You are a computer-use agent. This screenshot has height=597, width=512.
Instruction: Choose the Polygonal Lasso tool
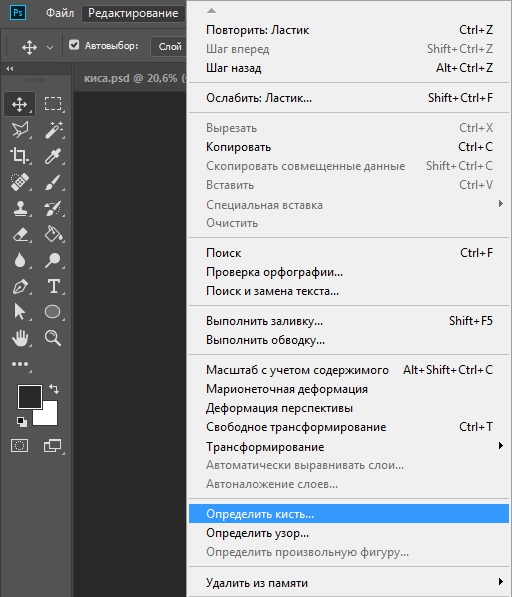pos(19,130)
